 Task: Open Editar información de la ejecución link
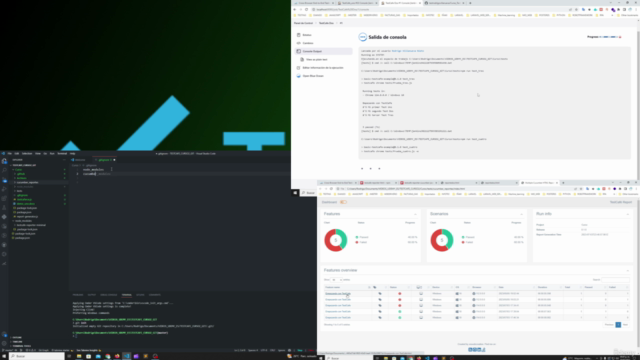(x=323, y=68)
